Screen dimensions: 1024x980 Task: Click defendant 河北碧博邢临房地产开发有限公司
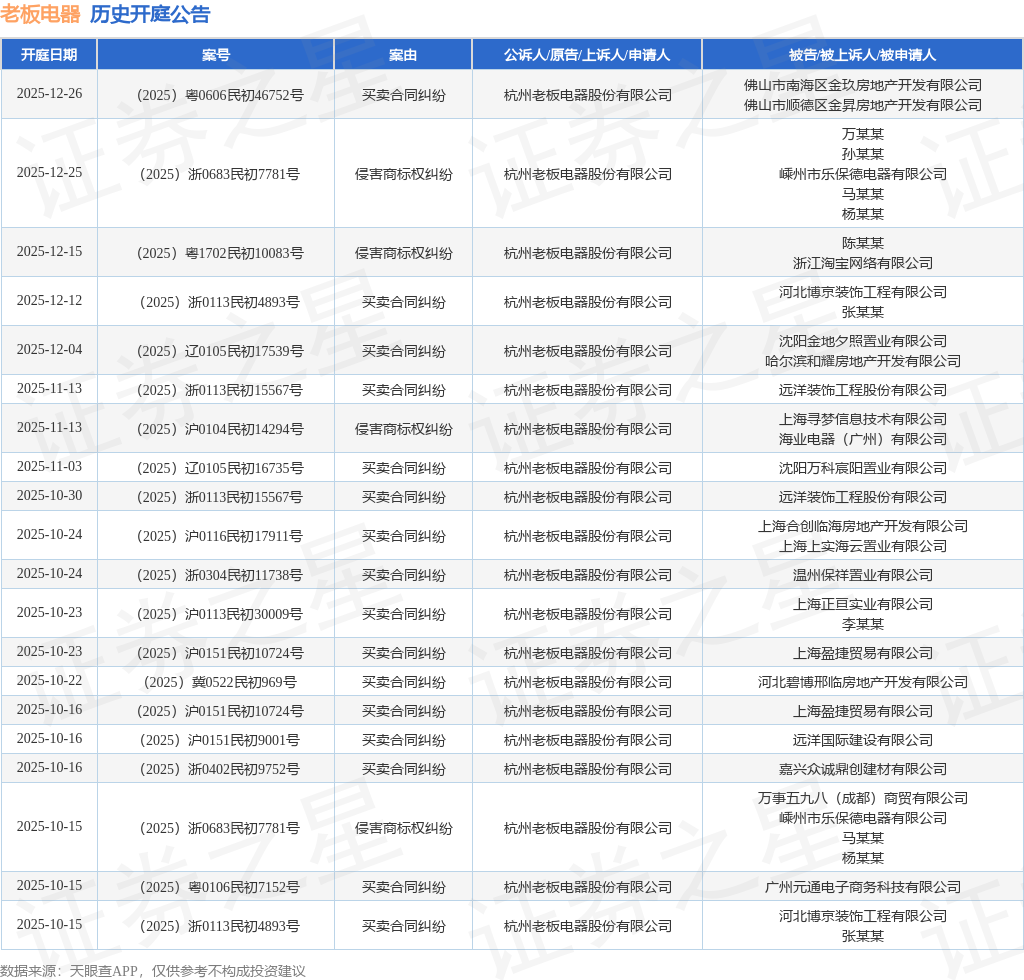point(863,682)
